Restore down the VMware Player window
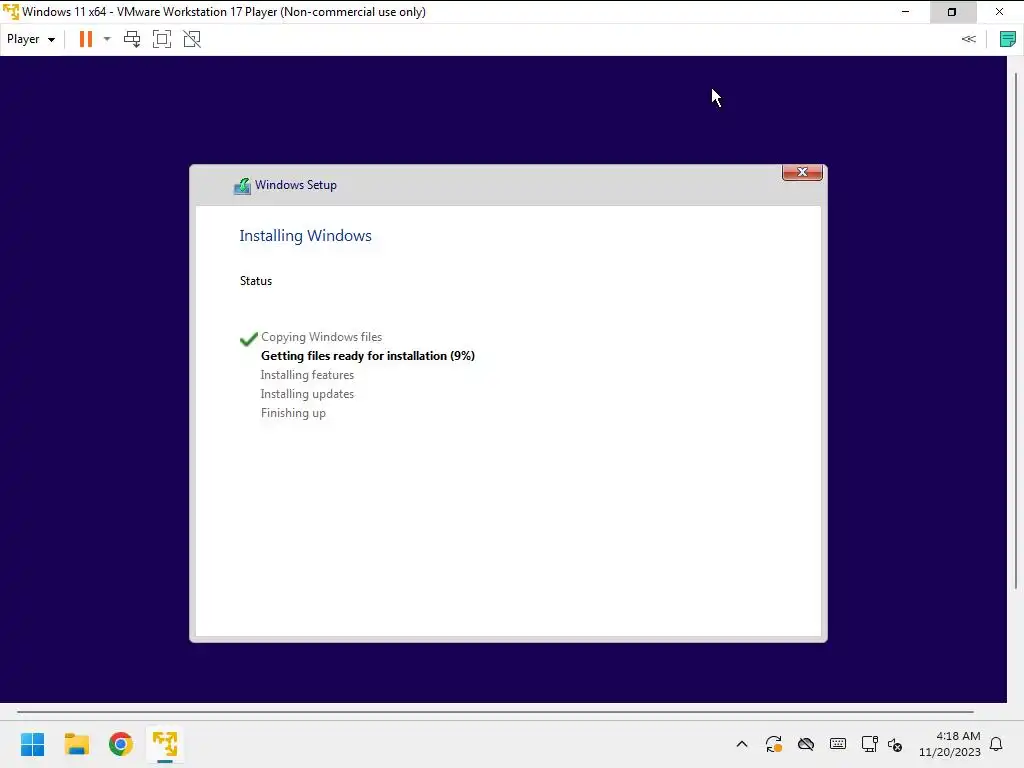This screenshot has height=768, width=1024. pos(952,12)
